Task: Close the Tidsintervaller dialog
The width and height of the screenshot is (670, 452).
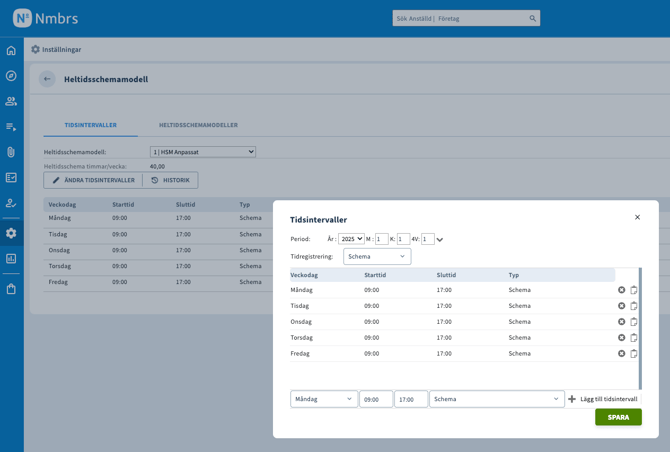Action: click(x=637, y=217)
